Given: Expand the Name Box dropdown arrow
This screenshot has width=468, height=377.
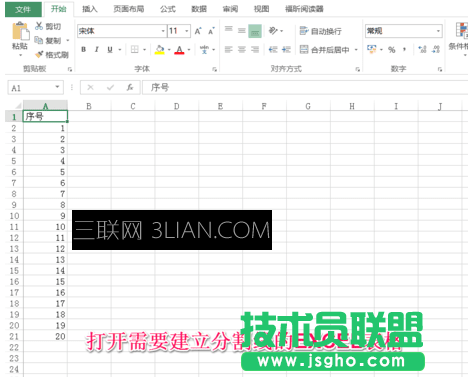Looking at the screenshot, I should 57,87.
